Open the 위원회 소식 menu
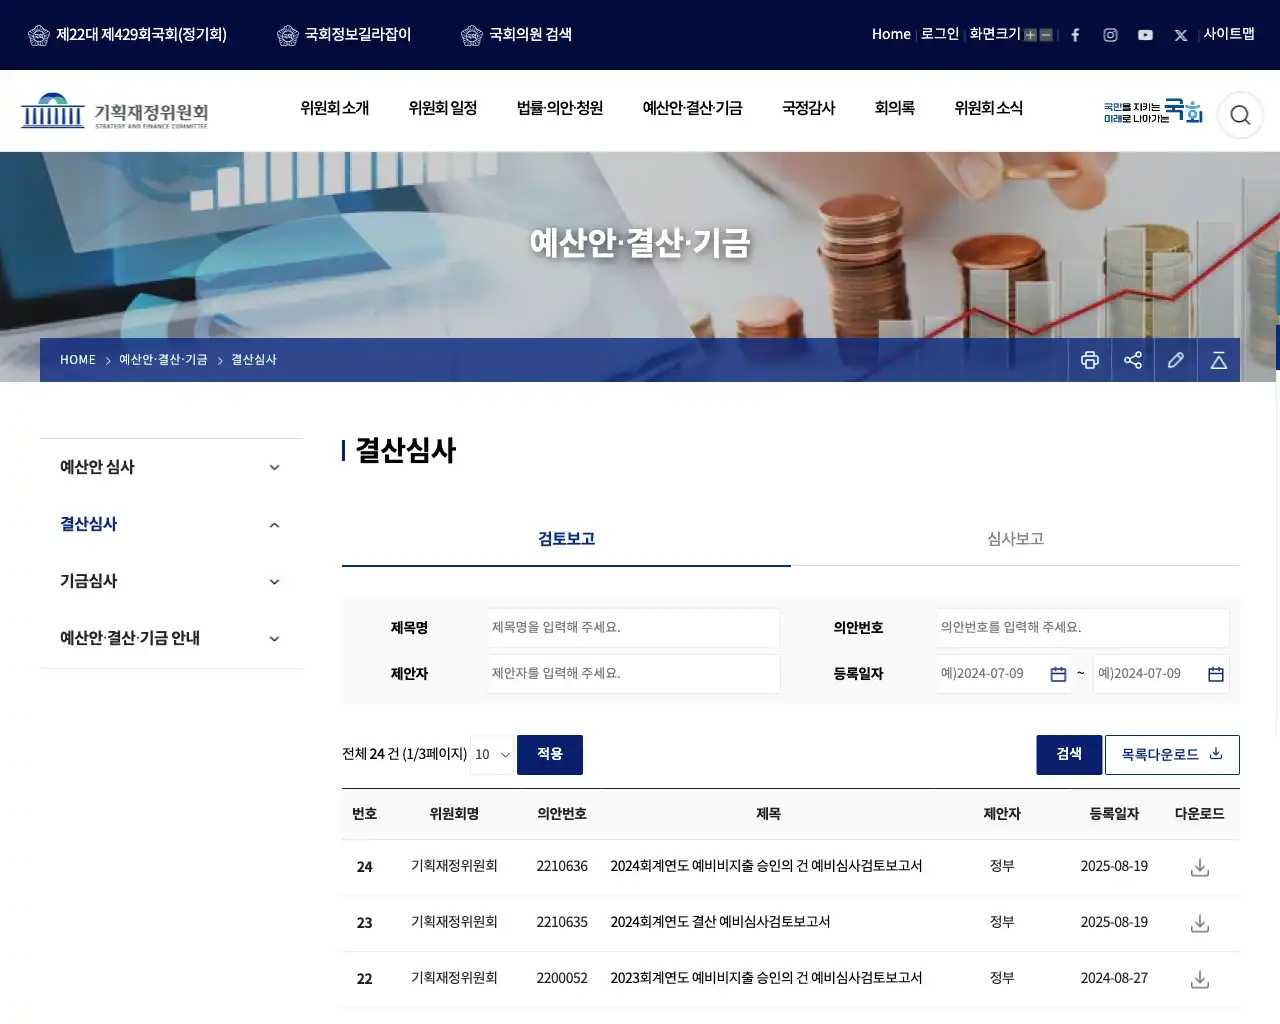This screenshot has width=1280, height=1024. click(x=989, y=108)
